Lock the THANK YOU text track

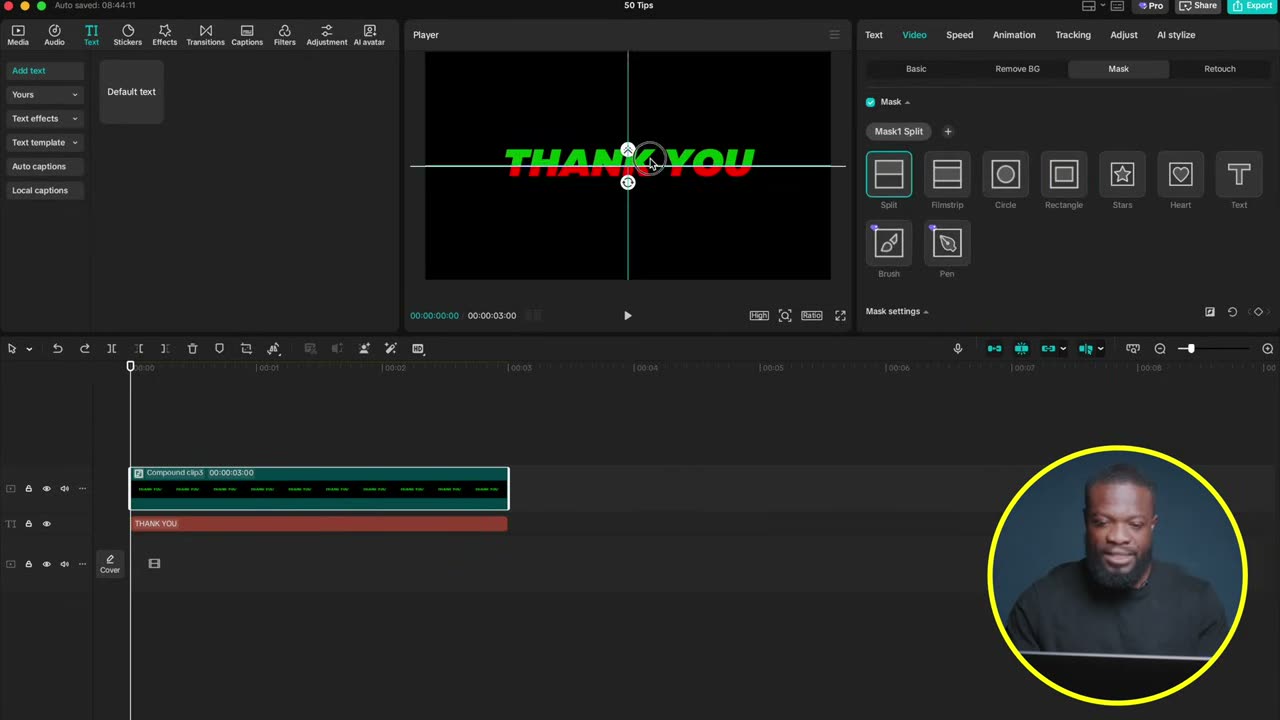point(28,524)
